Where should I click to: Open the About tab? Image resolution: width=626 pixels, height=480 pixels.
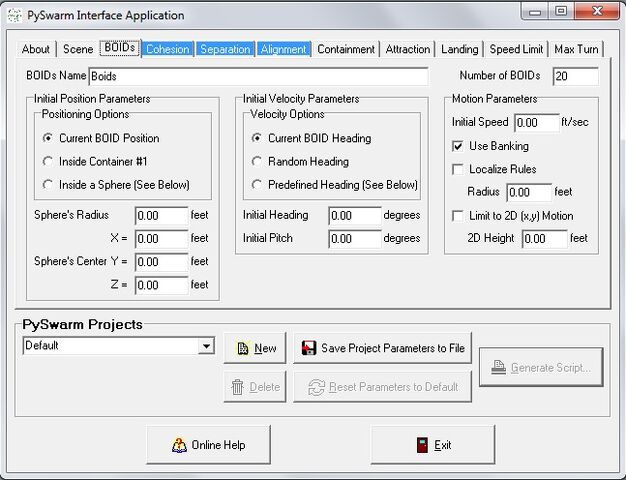click(36, 49)
